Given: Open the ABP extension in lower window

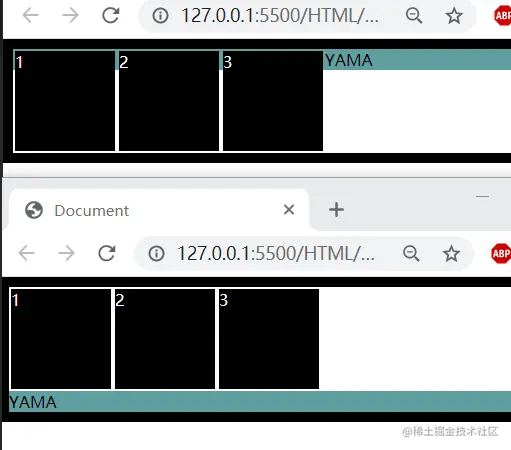Looking at the screenshot, I should [x=501, y=253].
